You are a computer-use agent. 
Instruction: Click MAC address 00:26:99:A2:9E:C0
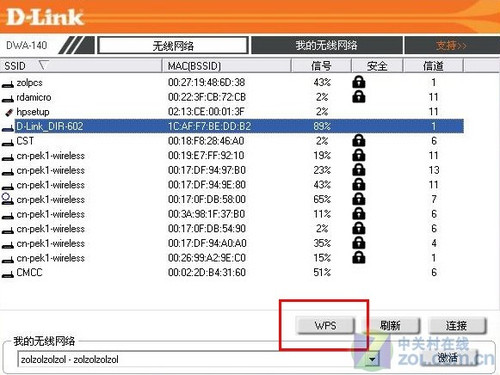tap(207, 258)
